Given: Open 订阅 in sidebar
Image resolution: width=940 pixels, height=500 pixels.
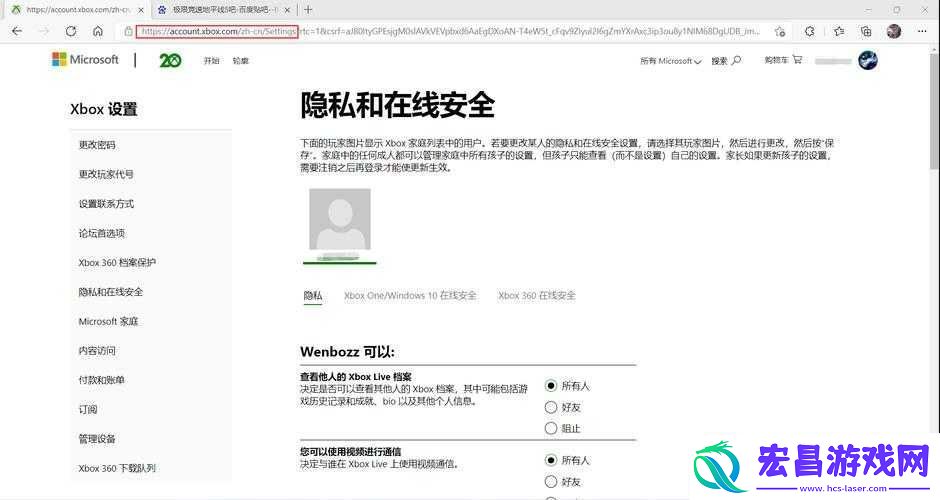Looking at the screenshot, I should tap(88, 409).
